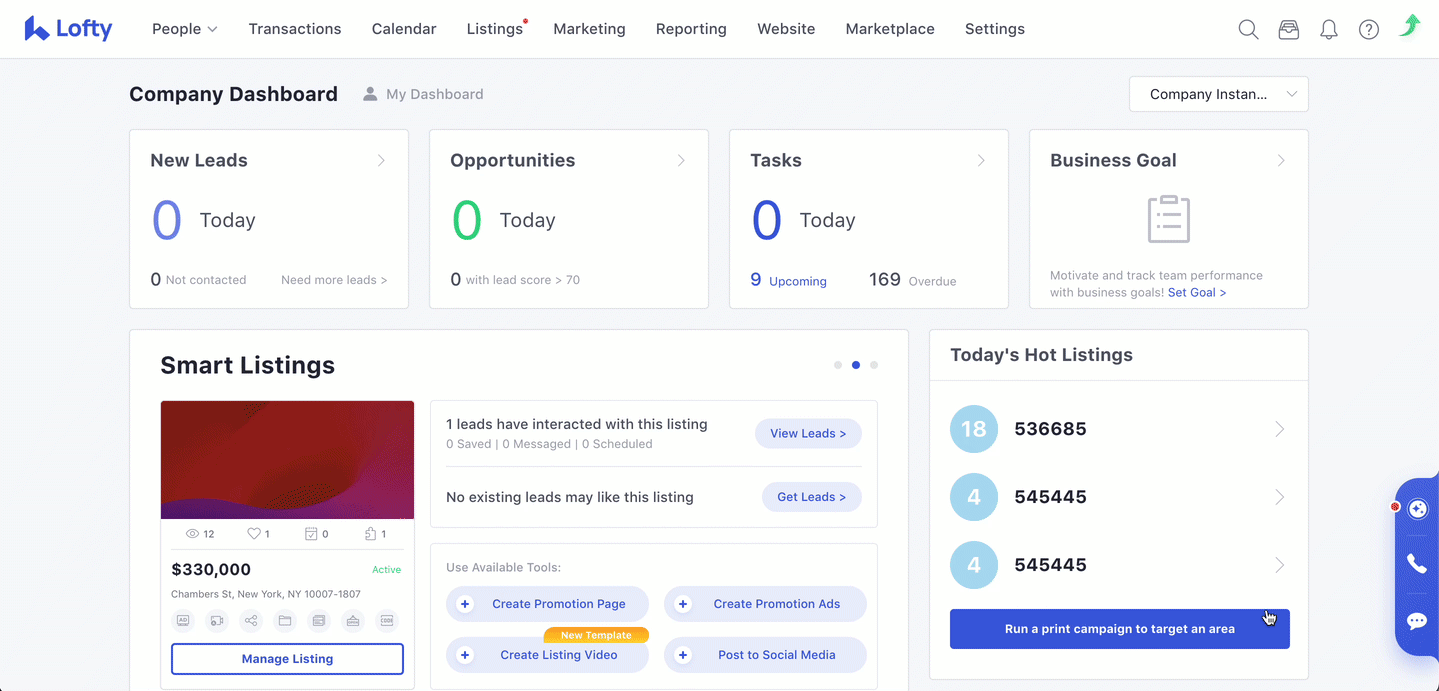Open the Listings menu
1439x691 pixels.
click(x=495, y=29)
